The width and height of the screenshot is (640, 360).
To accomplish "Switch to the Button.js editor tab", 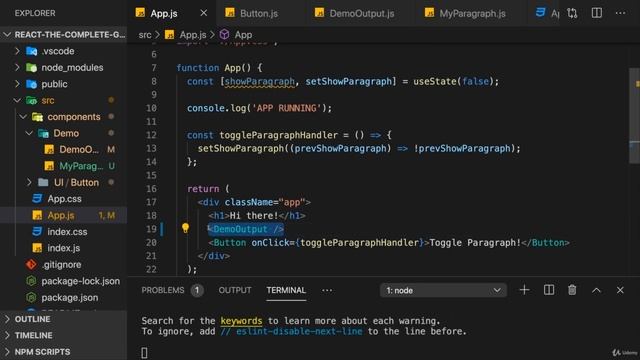I will coord(258,13).
